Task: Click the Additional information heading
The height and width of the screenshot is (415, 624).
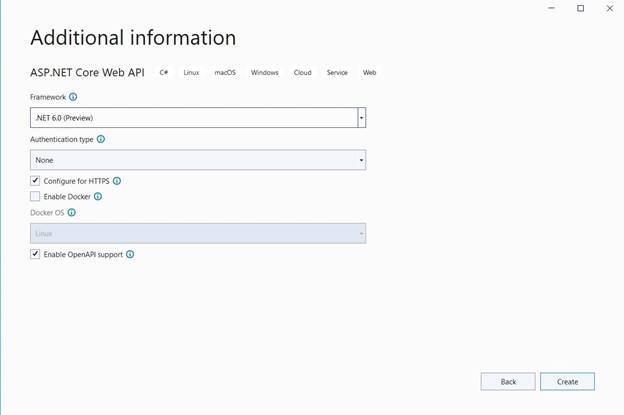Action: pyautogui.click(x=133, y=38)
